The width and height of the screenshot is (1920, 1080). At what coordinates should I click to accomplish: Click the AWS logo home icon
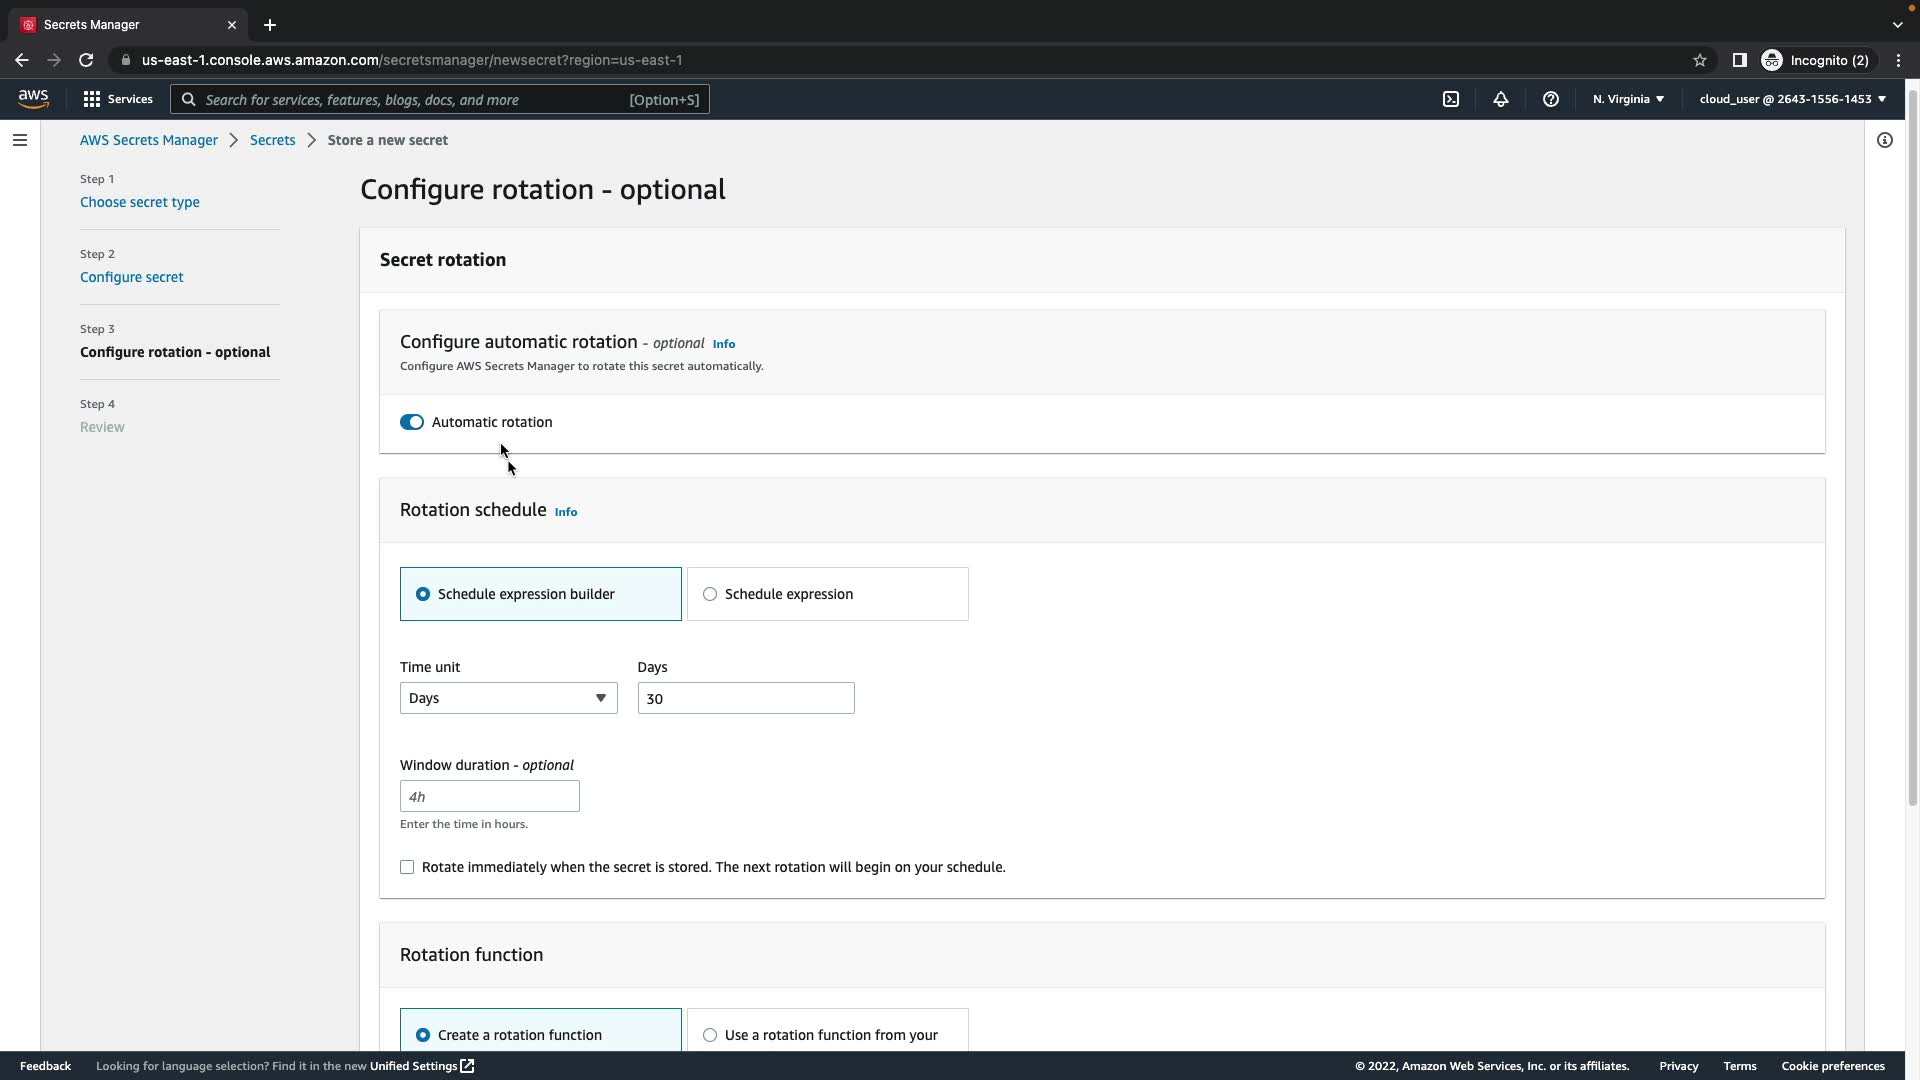click(x=33, y=98)
